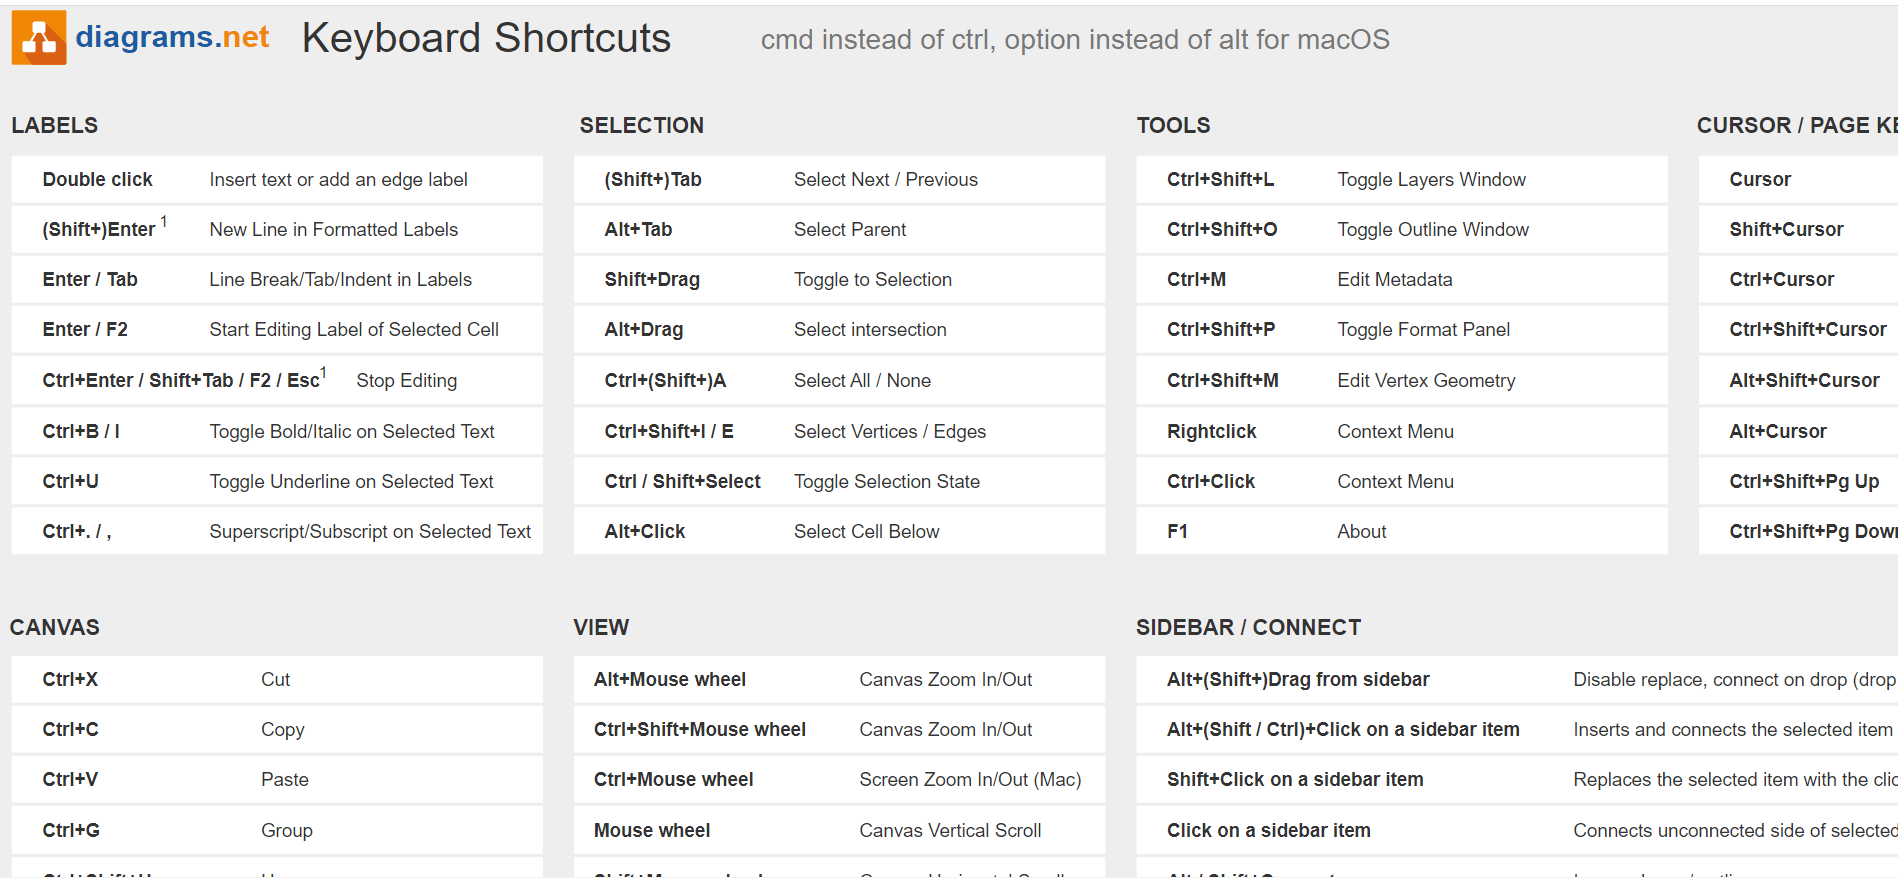Click the SIDEBAR / CONNECT heading
1898x878 pixels.
pyautogui.click(x=1248, y=628)
